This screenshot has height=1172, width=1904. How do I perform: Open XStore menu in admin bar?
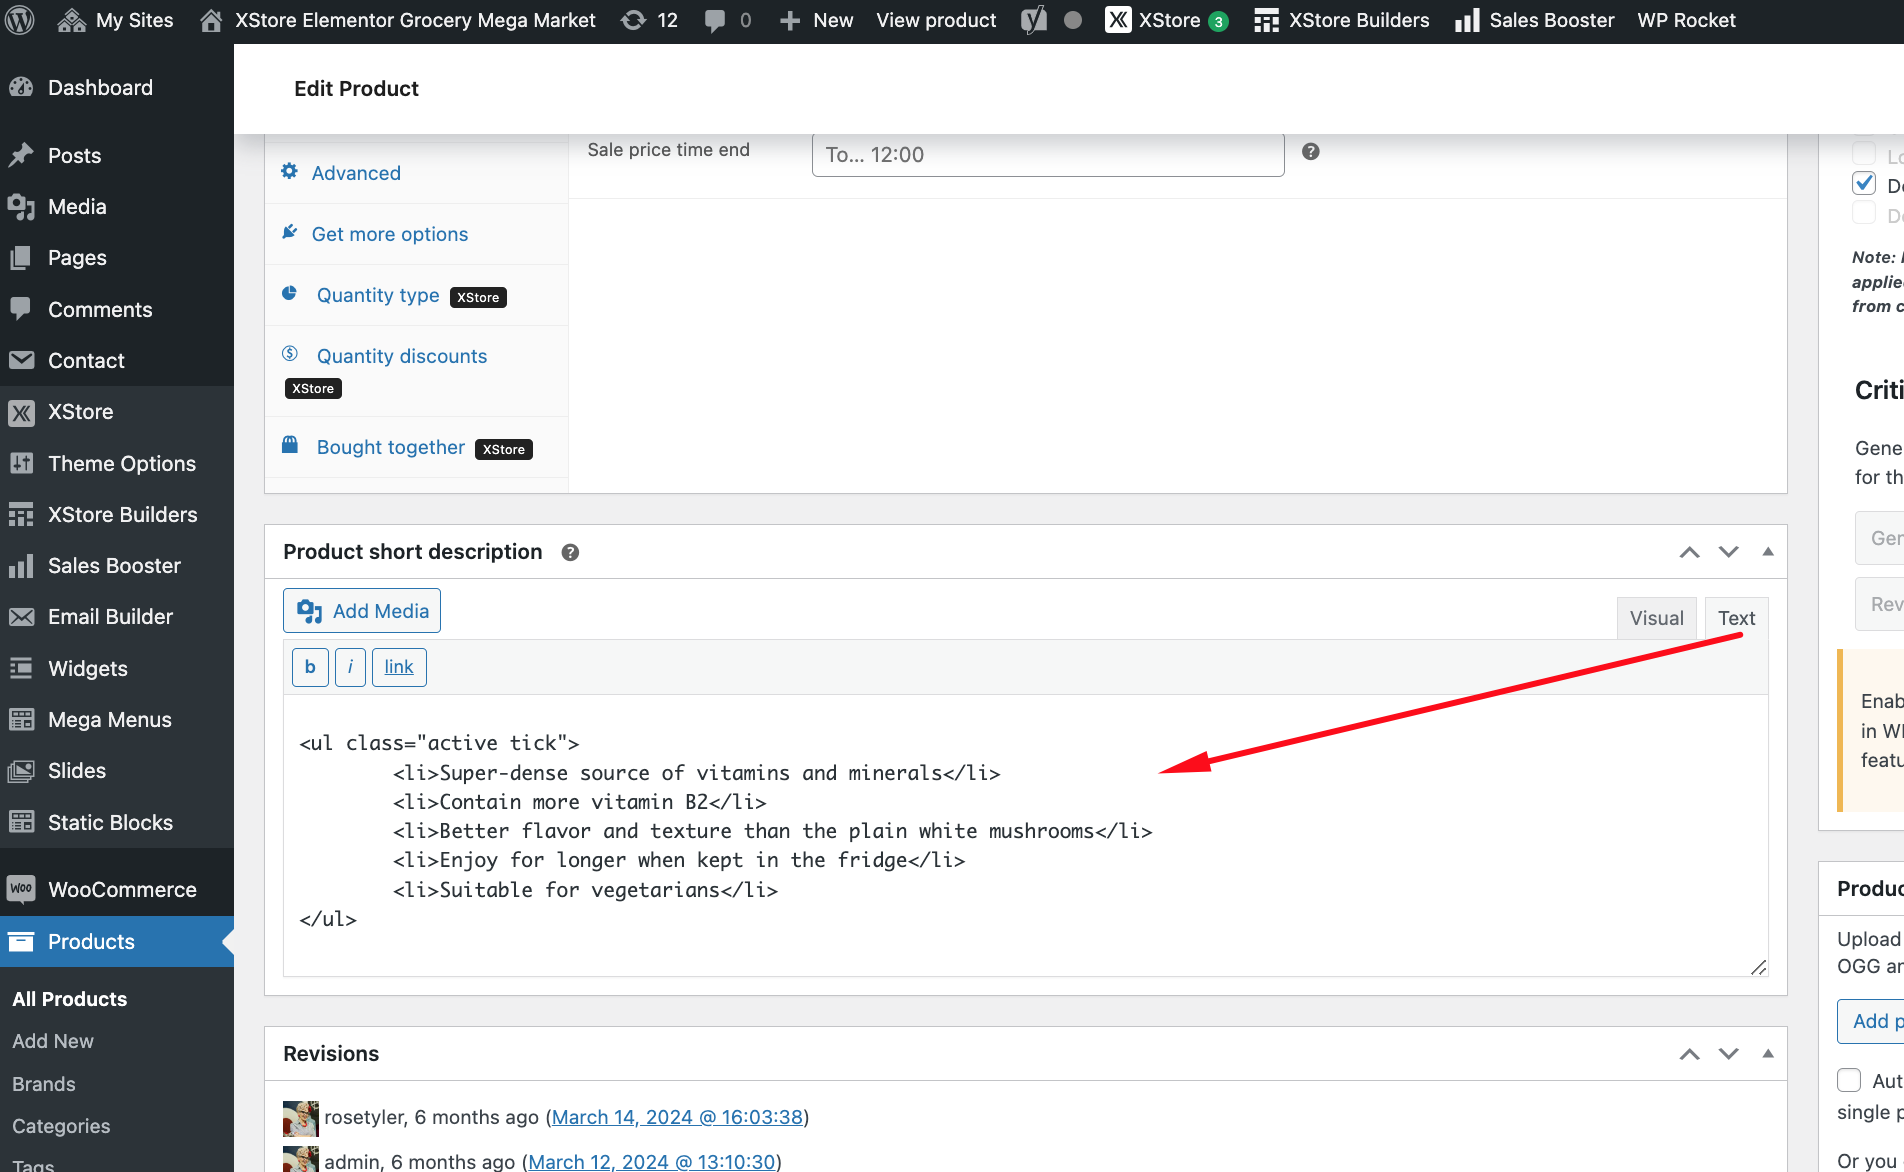pos(1167,20)
